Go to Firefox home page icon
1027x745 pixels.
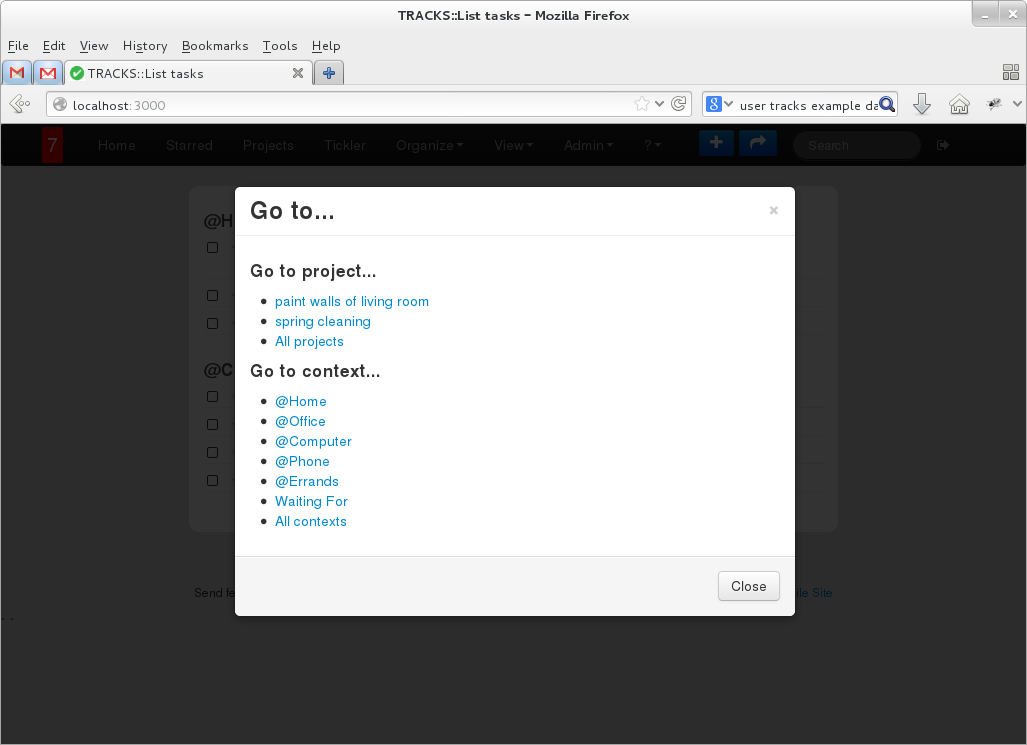pos(958,104)
